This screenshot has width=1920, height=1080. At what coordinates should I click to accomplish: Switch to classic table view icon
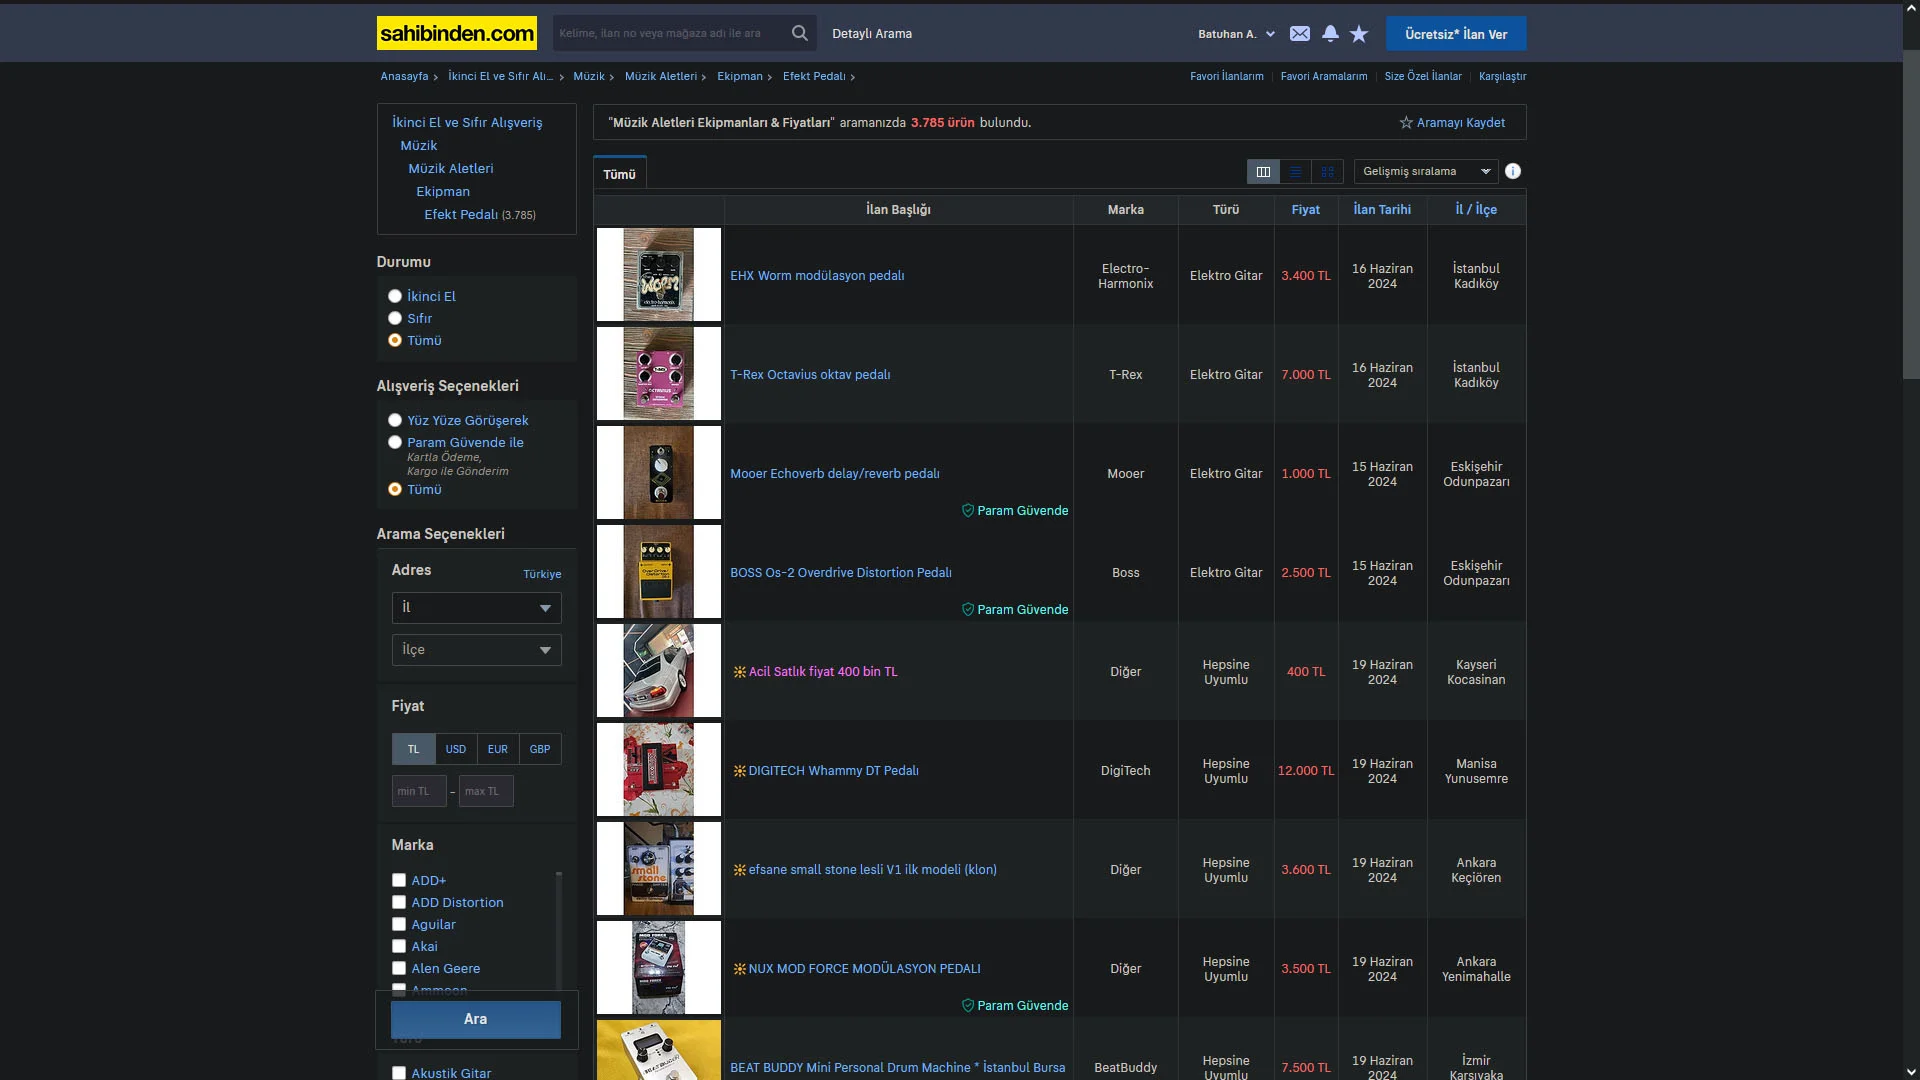pos(1263,171)
